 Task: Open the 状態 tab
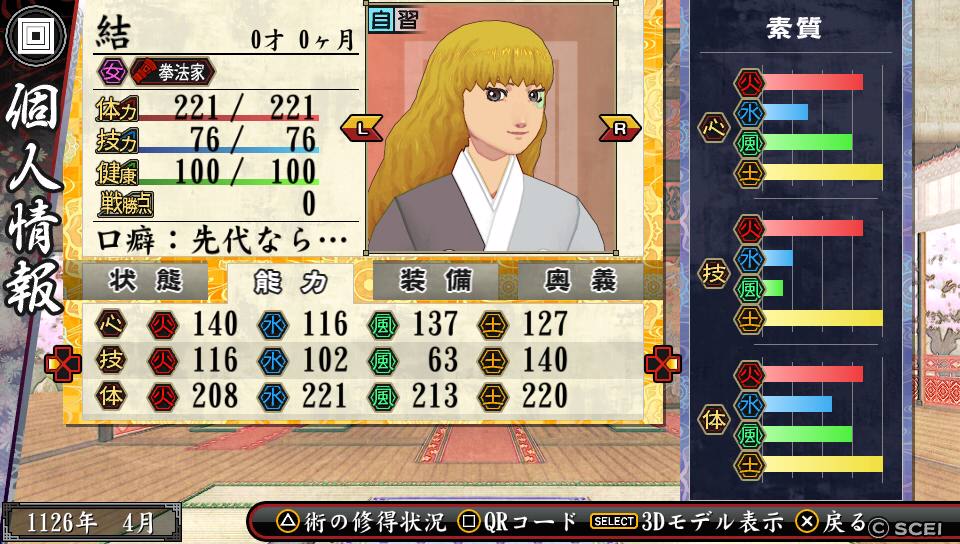(146, 281)
